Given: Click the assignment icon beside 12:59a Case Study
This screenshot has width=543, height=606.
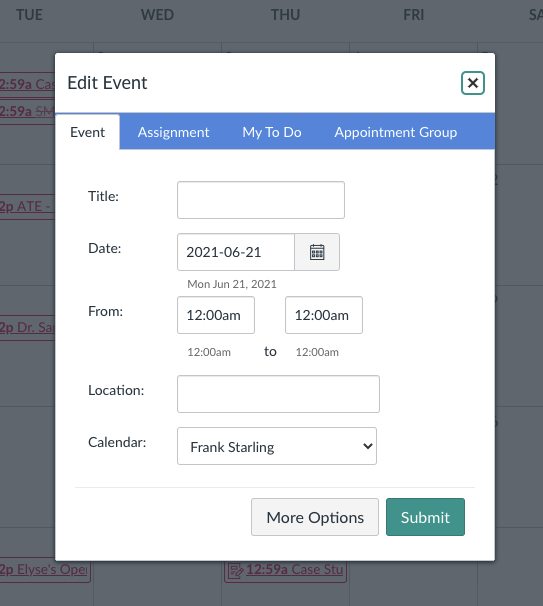Looking at the screenshot, I should tap(235, 570).
